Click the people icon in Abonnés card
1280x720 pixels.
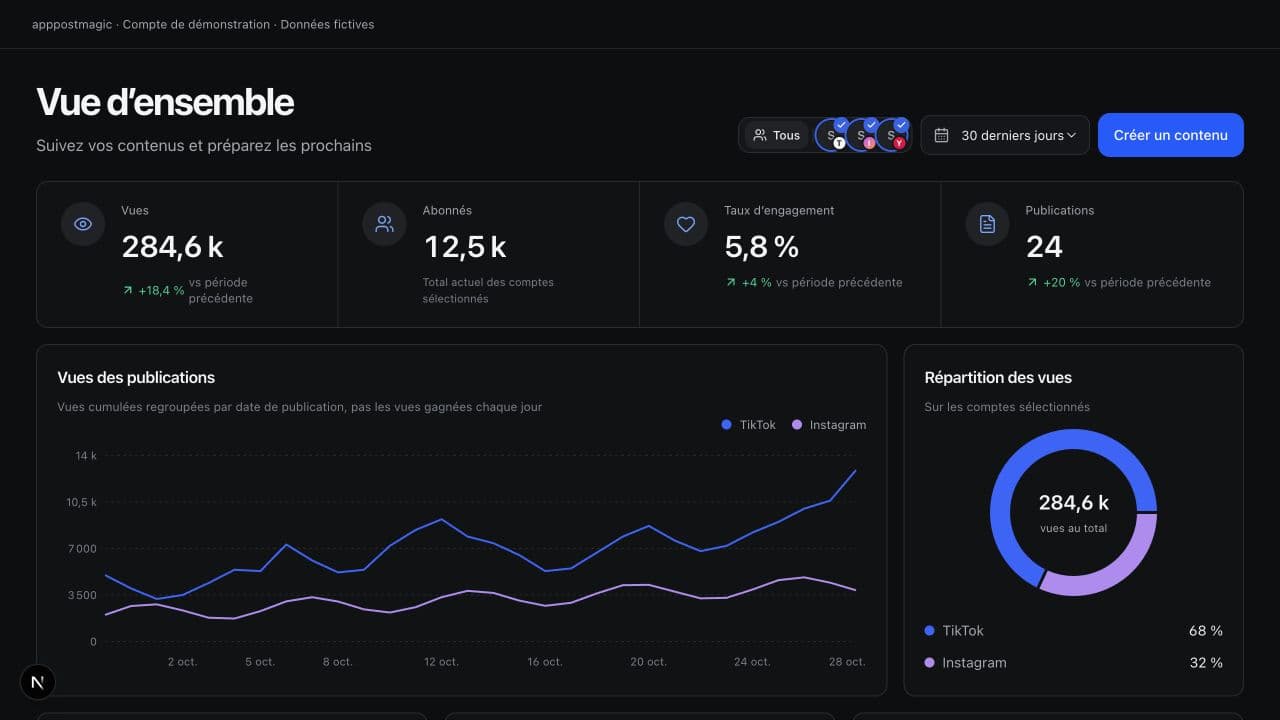pyautogui.click(x=385, y=224)
